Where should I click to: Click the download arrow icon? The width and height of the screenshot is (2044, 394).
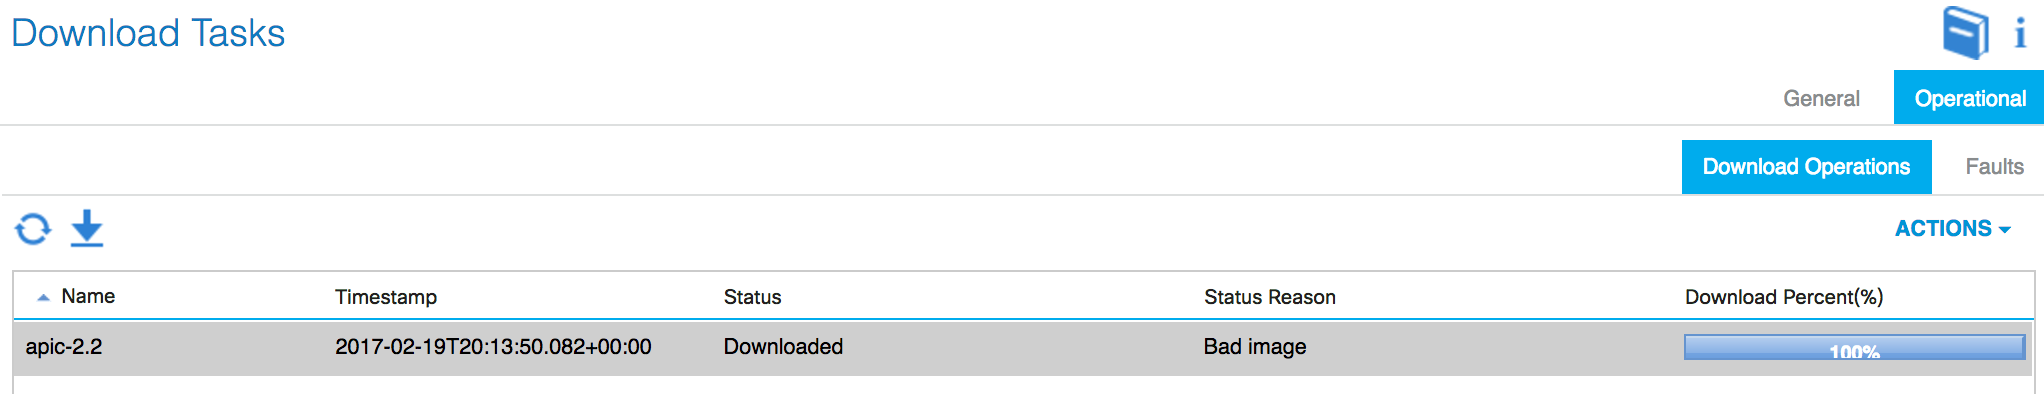(x=87, y=228)
